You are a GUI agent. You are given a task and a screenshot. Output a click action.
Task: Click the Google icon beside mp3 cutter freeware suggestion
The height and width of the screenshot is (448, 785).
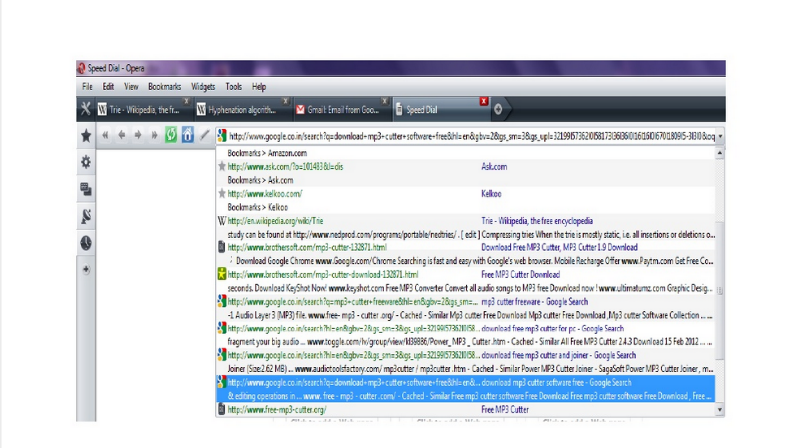[x=222, y=301]
